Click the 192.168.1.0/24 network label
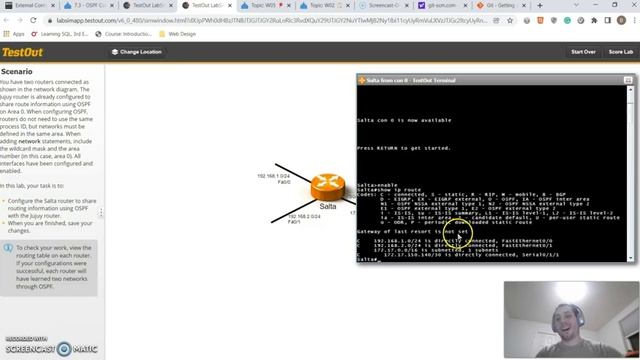640x360 pixels. click(x=273, y=176)
